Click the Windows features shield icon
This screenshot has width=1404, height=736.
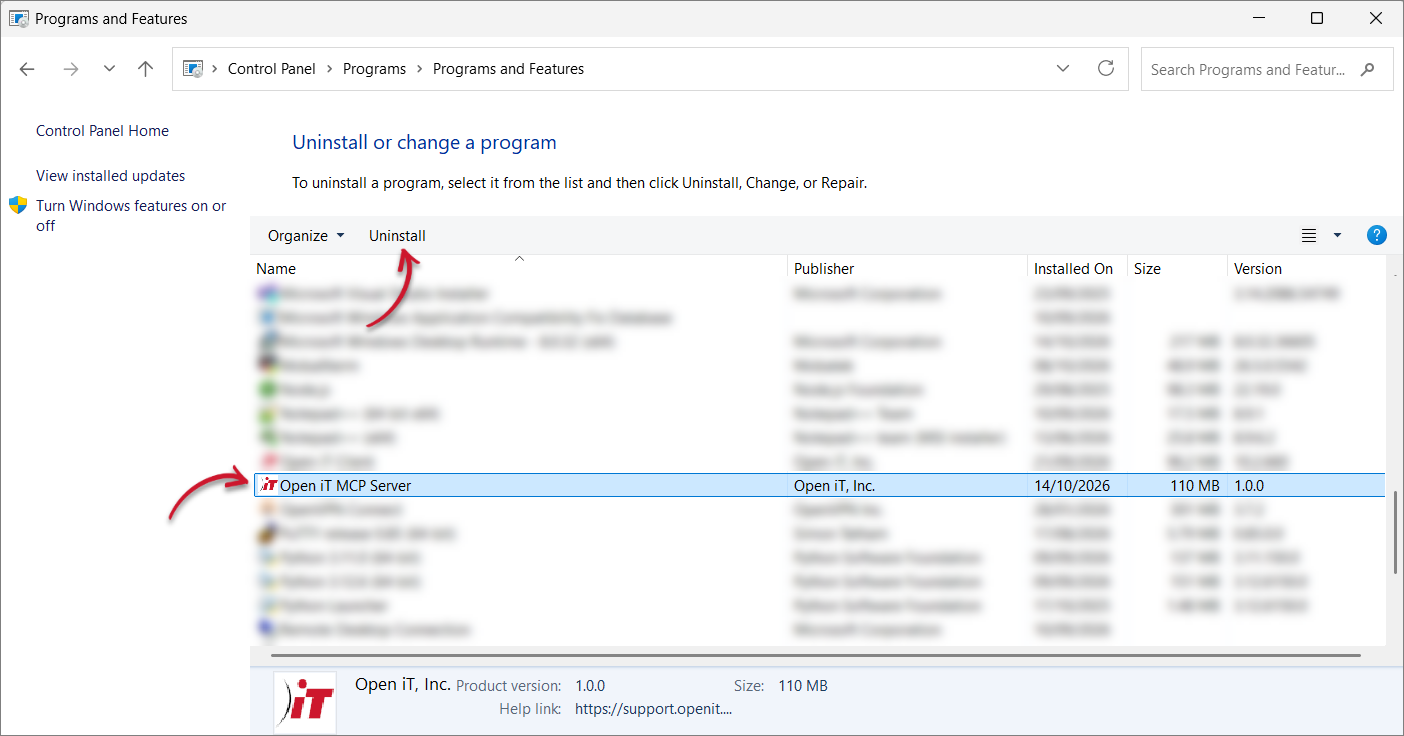pos(18,205)
